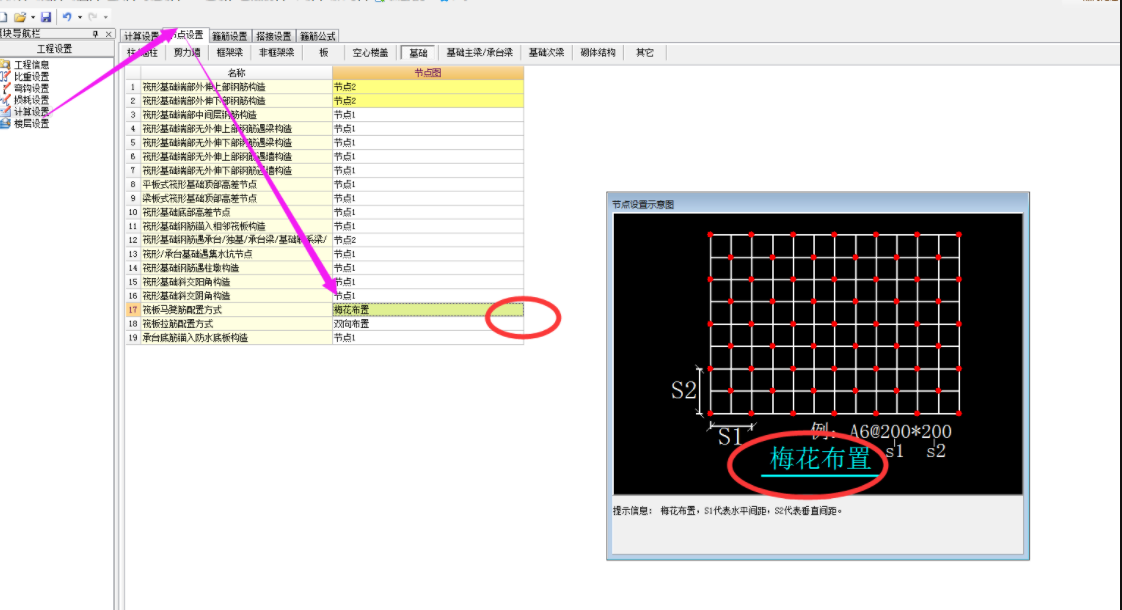Click the 比重设置 icon in navigation

6,76
